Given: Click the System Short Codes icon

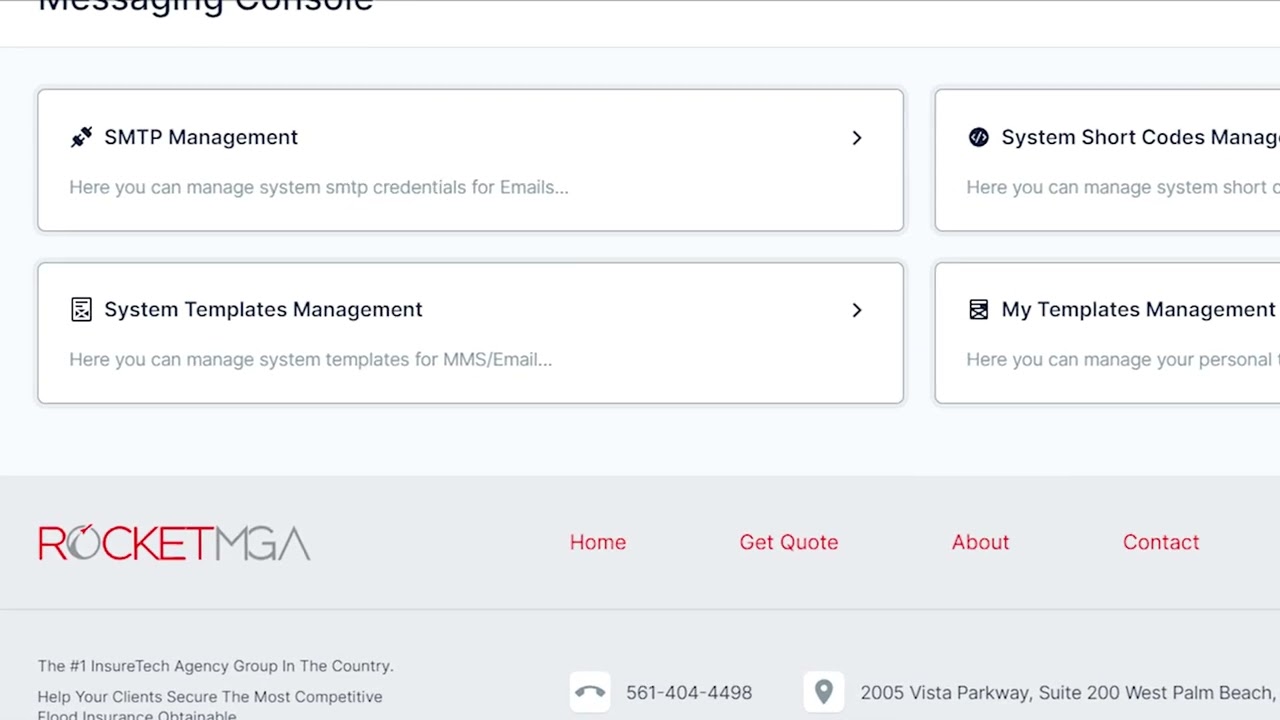Looking at the screenshot, I should (x=978, y=137).
